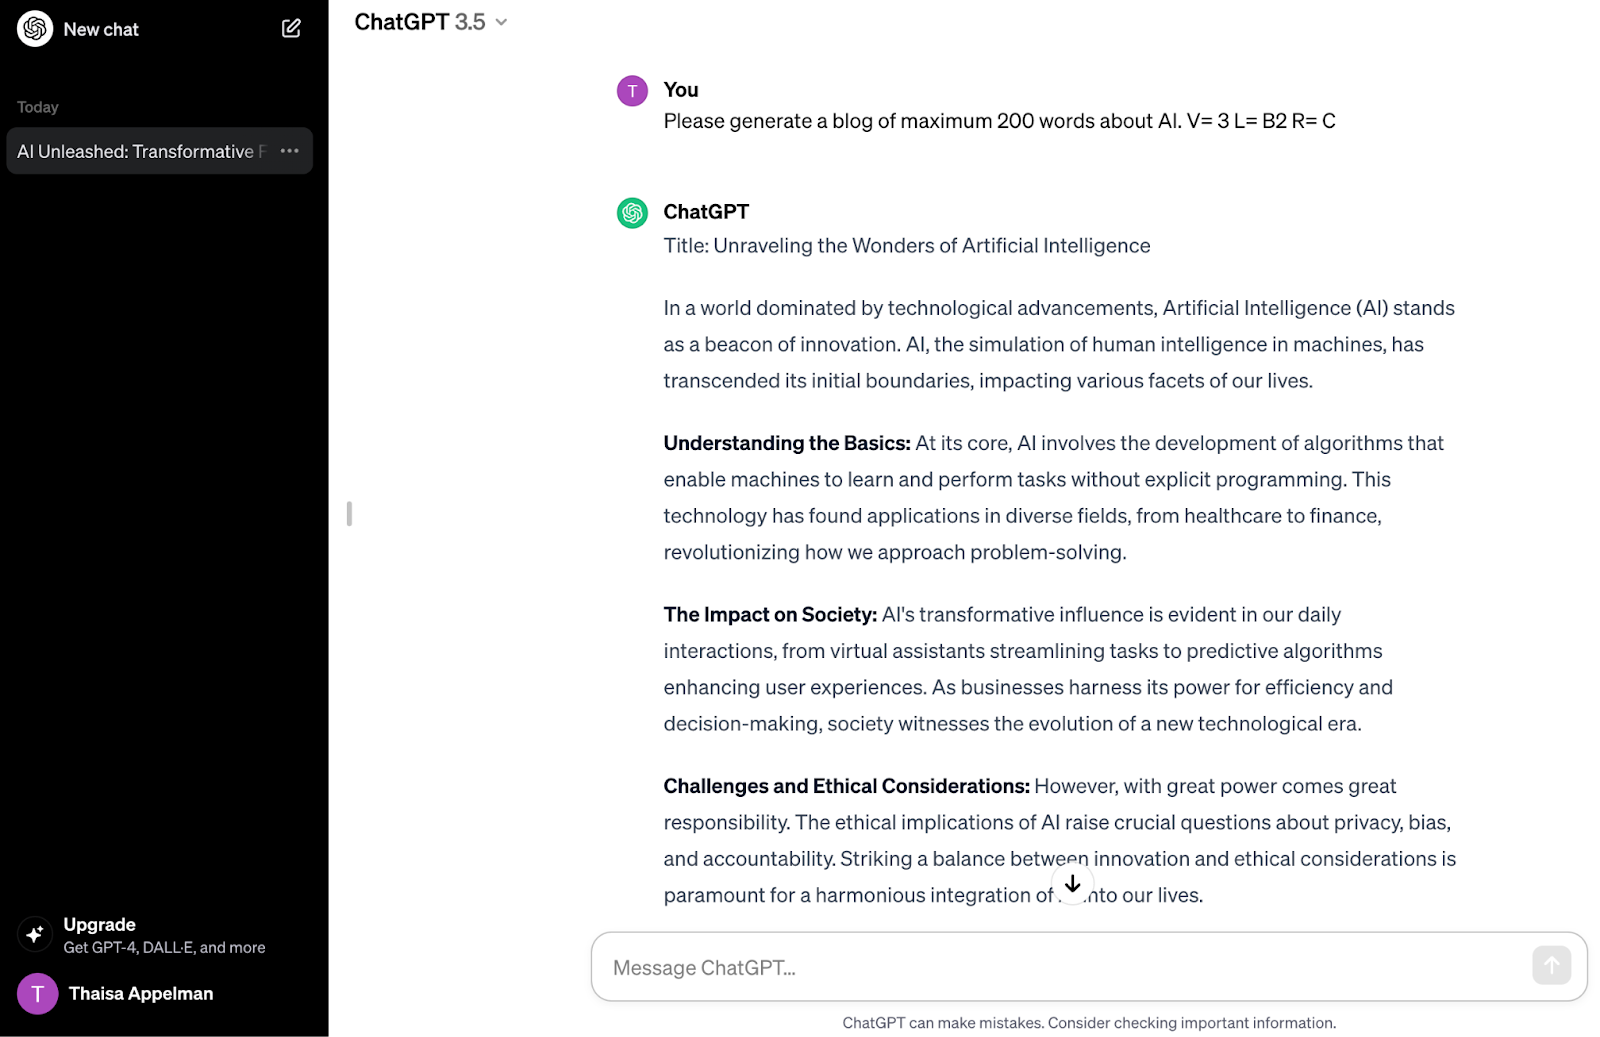Select the AI Unleashed: Transformative chat
This screenshot has width=1600, height=1037.
pos(140,151)
